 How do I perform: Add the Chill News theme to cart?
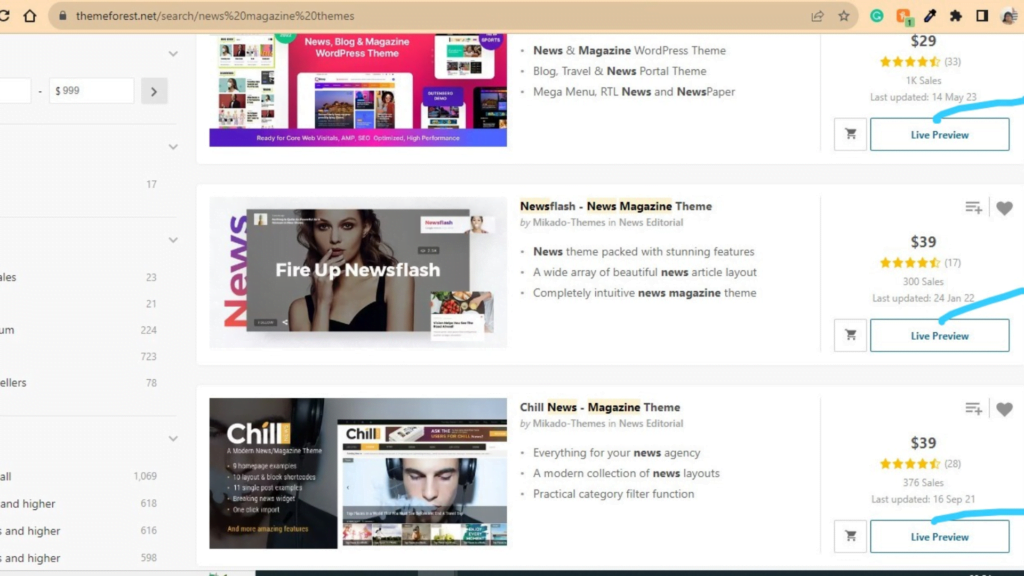[x=849, y=536]
